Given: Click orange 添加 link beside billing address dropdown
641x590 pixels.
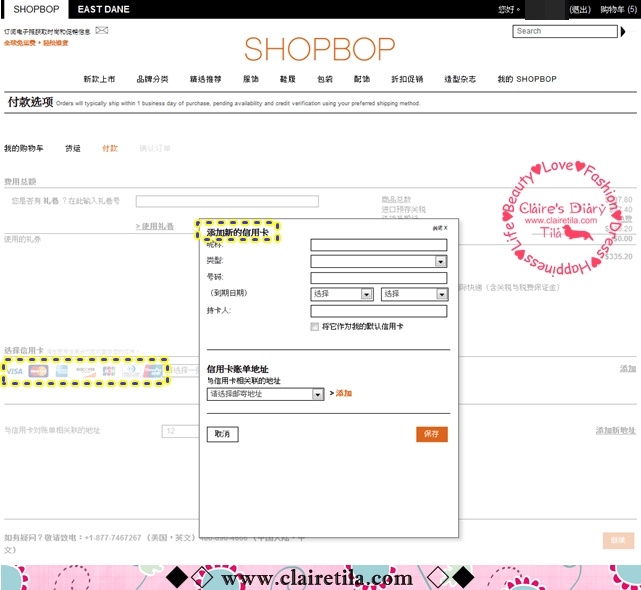Looking at the screenshot, I should click(344, 394).
